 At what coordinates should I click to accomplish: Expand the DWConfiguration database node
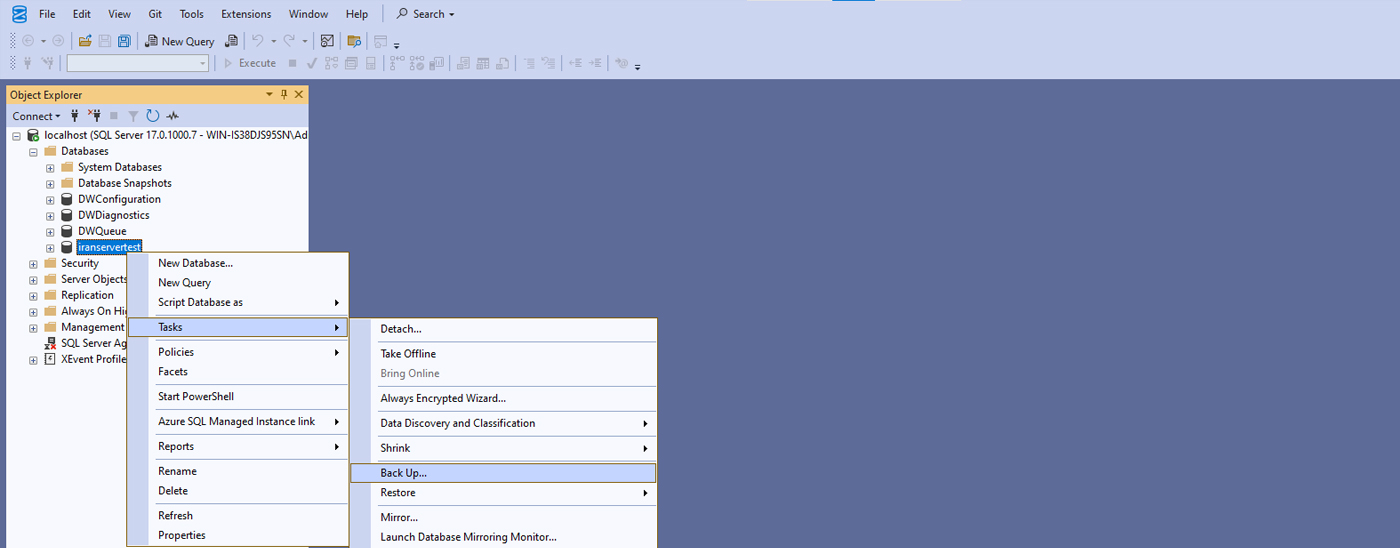(50, 200)
